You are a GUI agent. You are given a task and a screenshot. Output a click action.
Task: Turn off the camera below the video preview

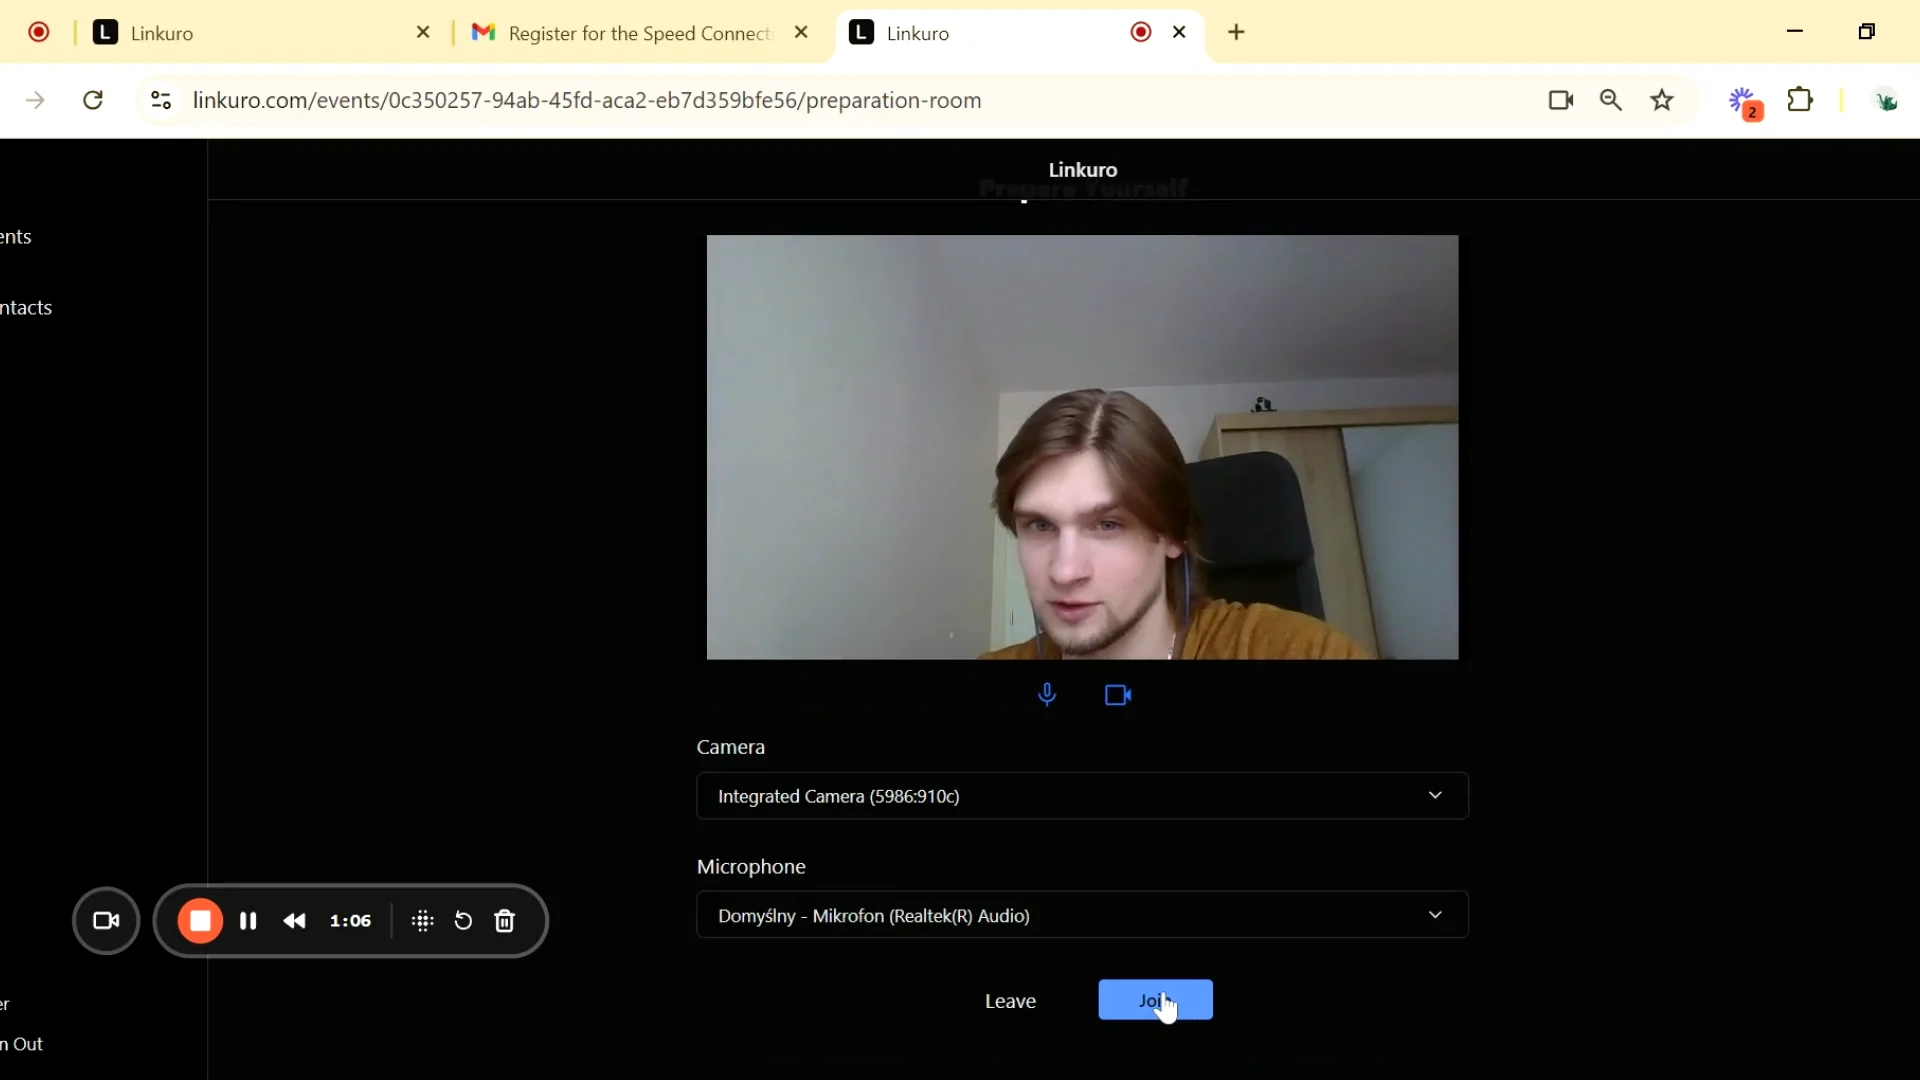(x=1118, y=695)
